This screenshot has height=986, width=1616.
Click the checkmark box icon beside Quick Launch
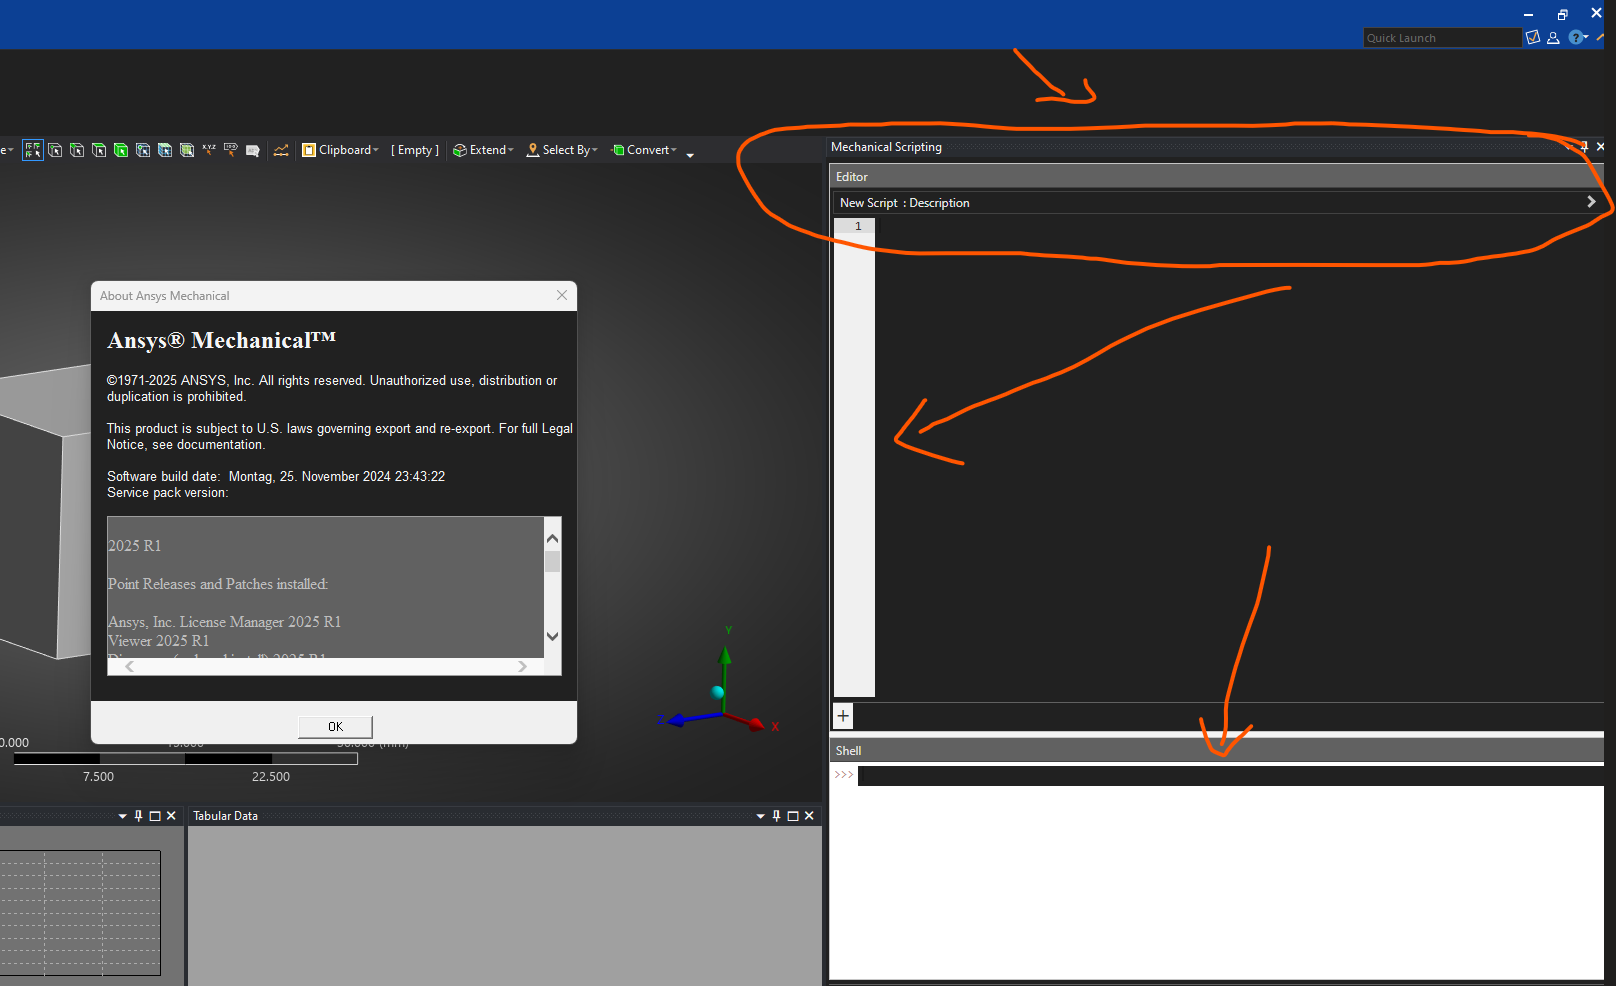click(x=1533, y=38)
